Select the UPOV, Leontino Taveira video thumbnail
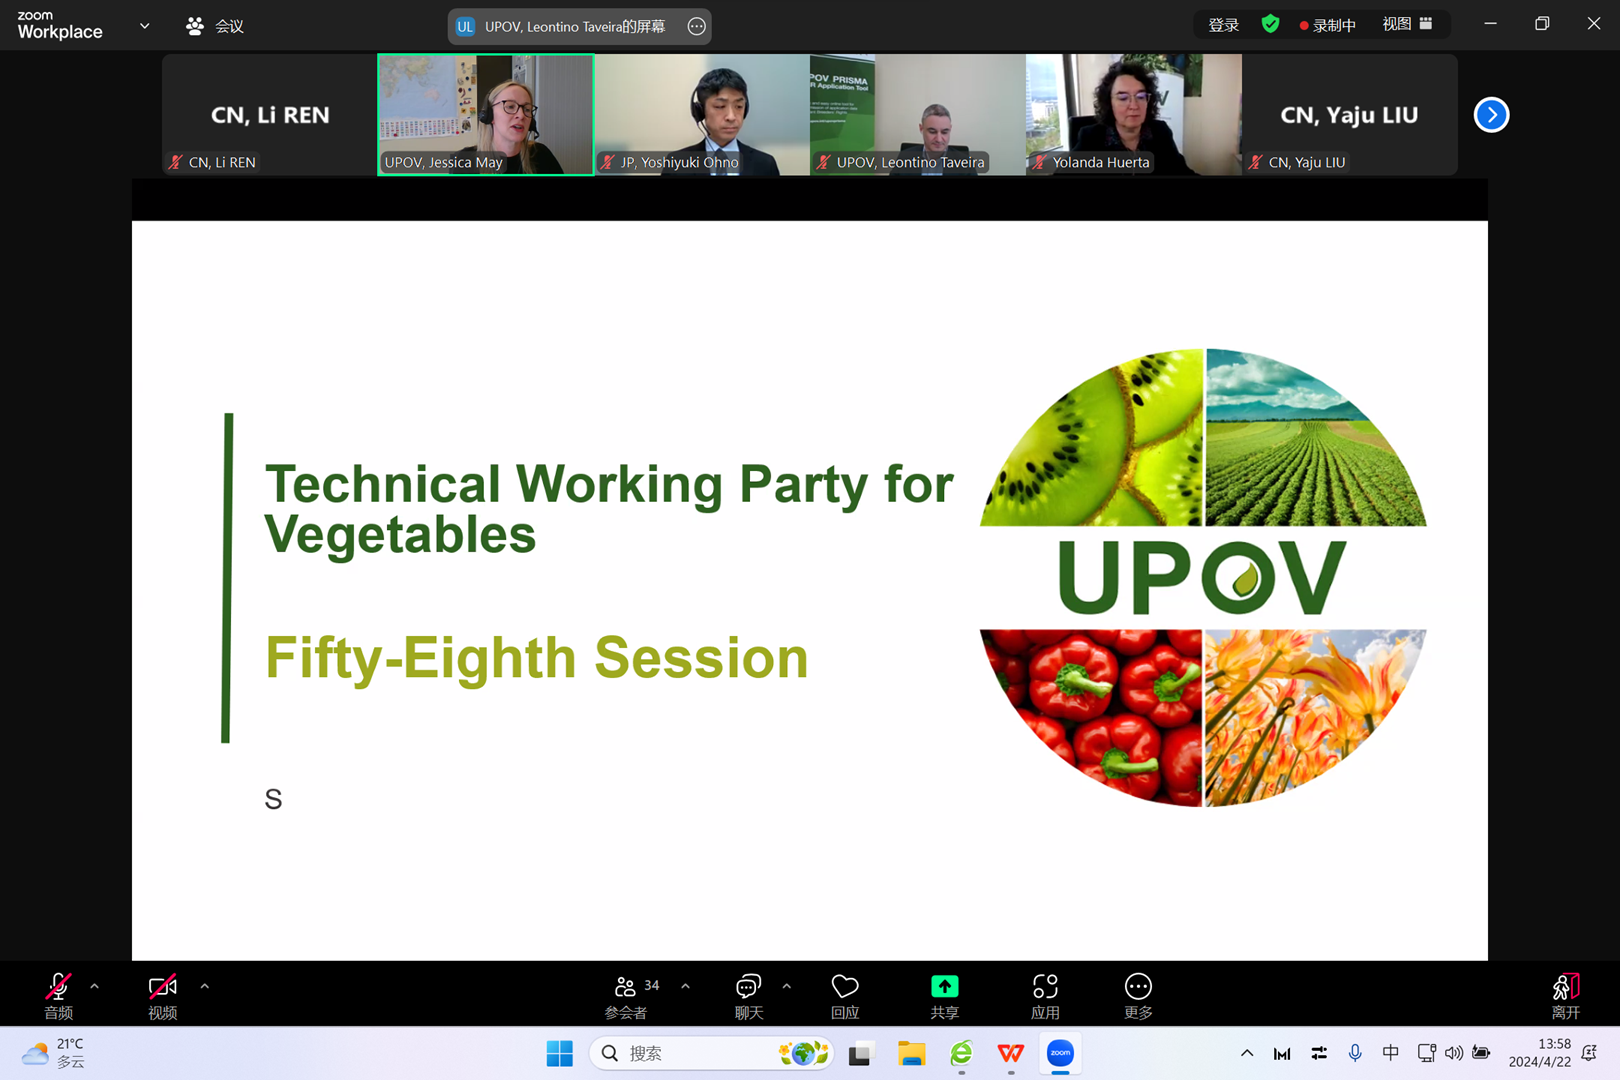1620x1080 pixels. coord(917,115)
